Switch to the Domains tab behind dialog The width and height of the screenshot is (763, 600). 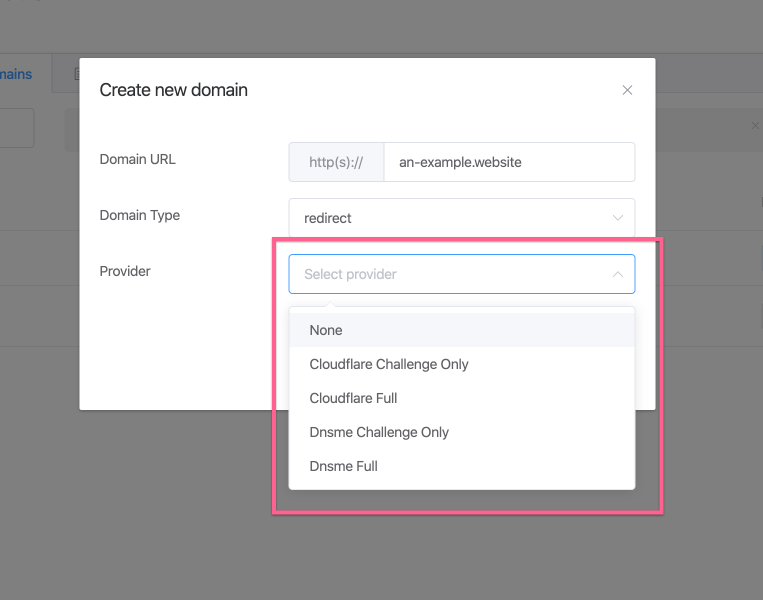click(x=16, y=74)
